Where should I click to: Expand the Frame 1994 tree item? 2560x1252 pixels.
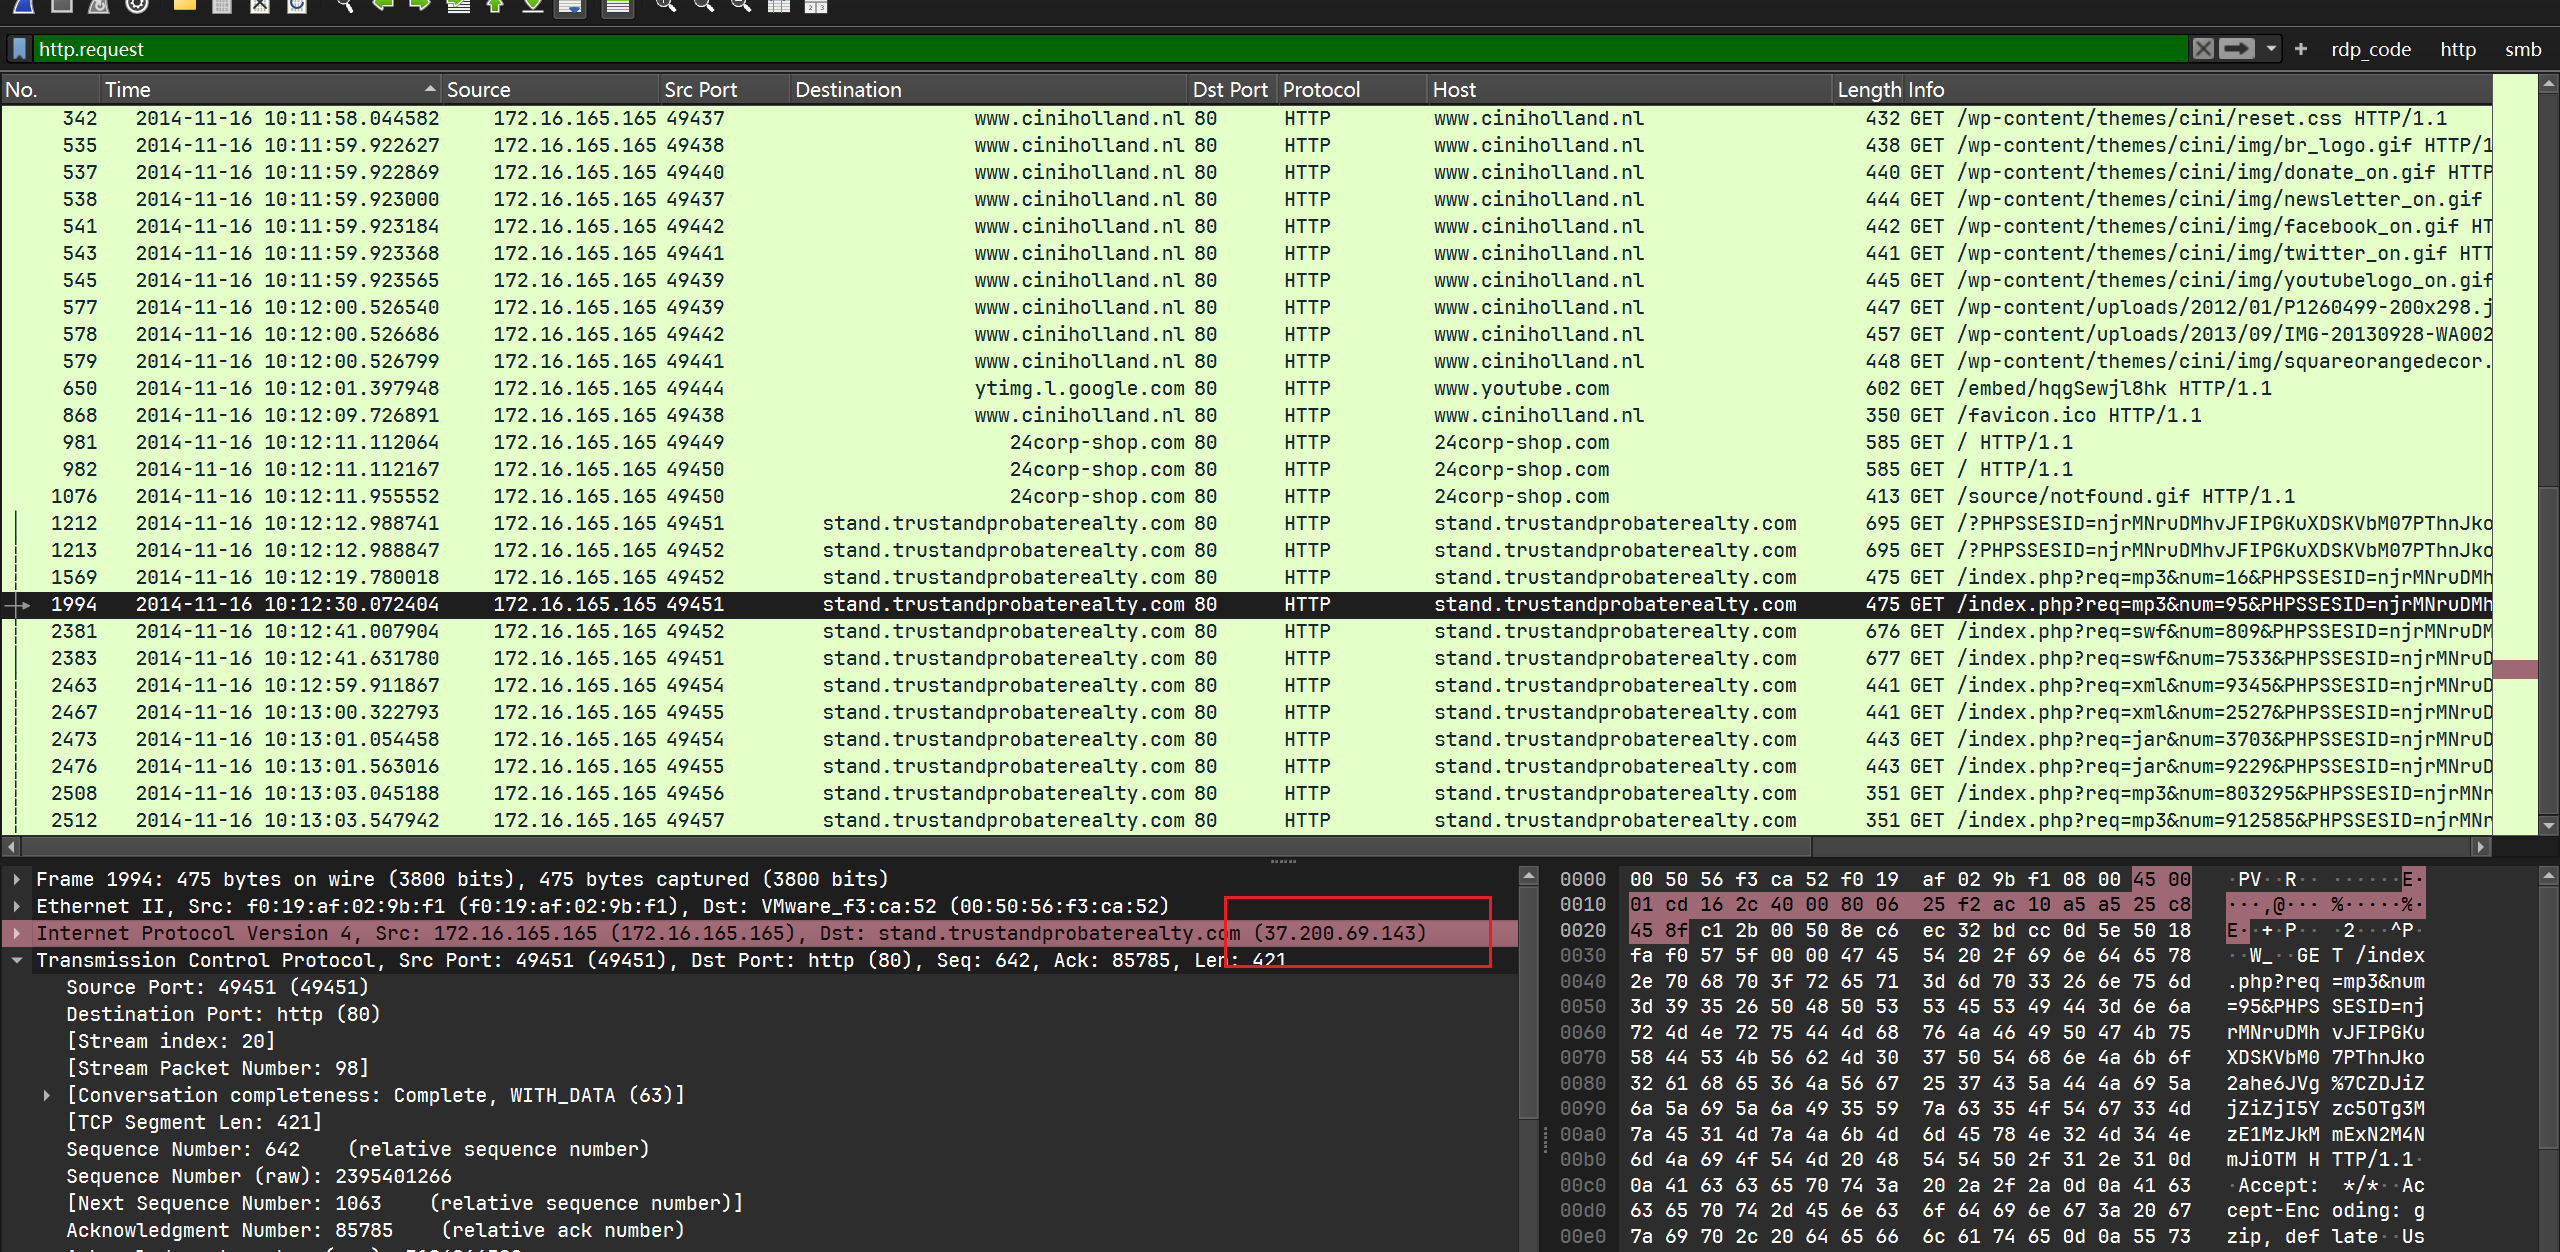17,879
